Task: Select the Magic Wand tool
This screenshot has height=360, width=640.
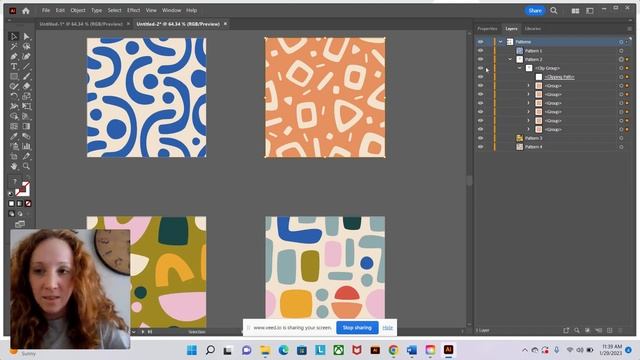Action: coord(14,47)
